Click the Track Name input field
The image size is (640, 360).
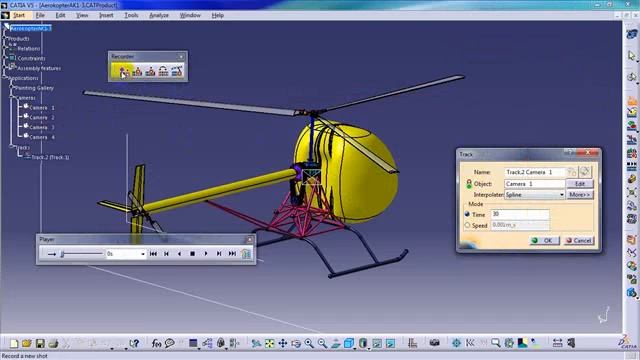tap(535, 172)
